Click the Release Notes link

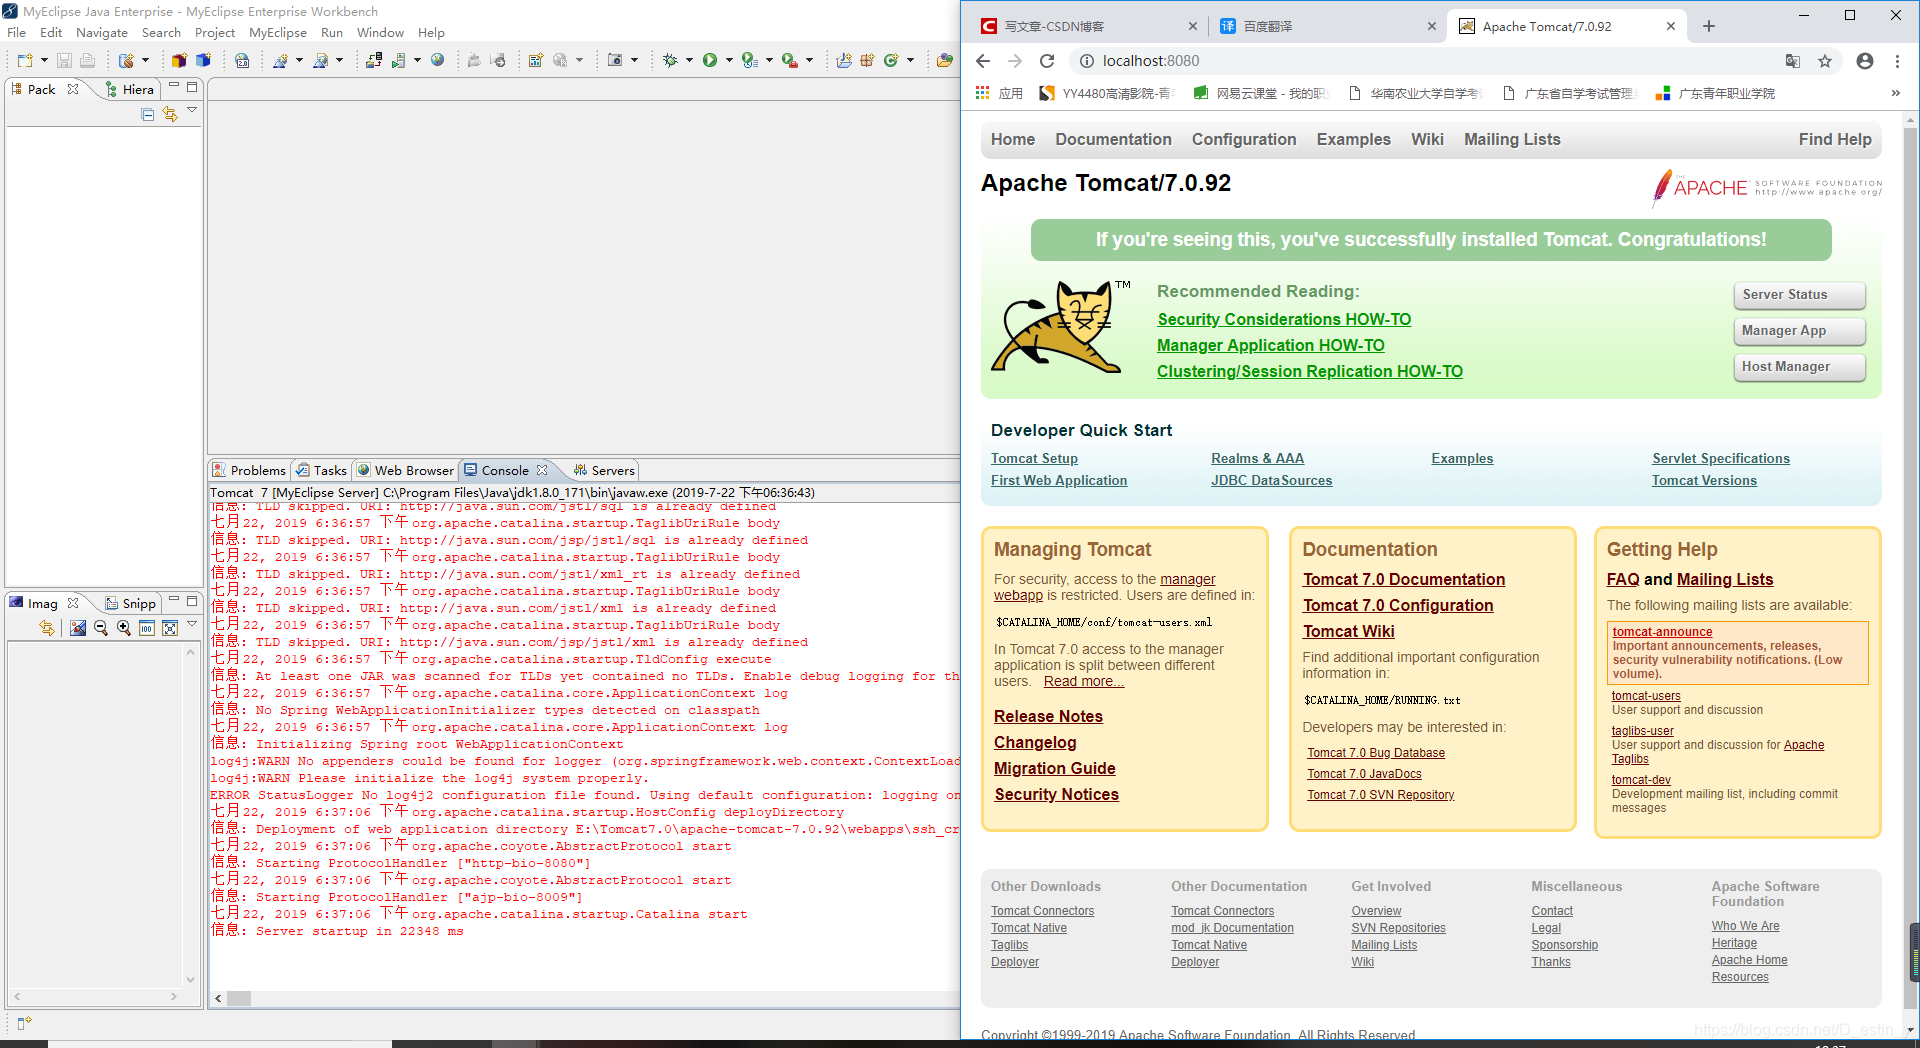tap(1048, 716)
